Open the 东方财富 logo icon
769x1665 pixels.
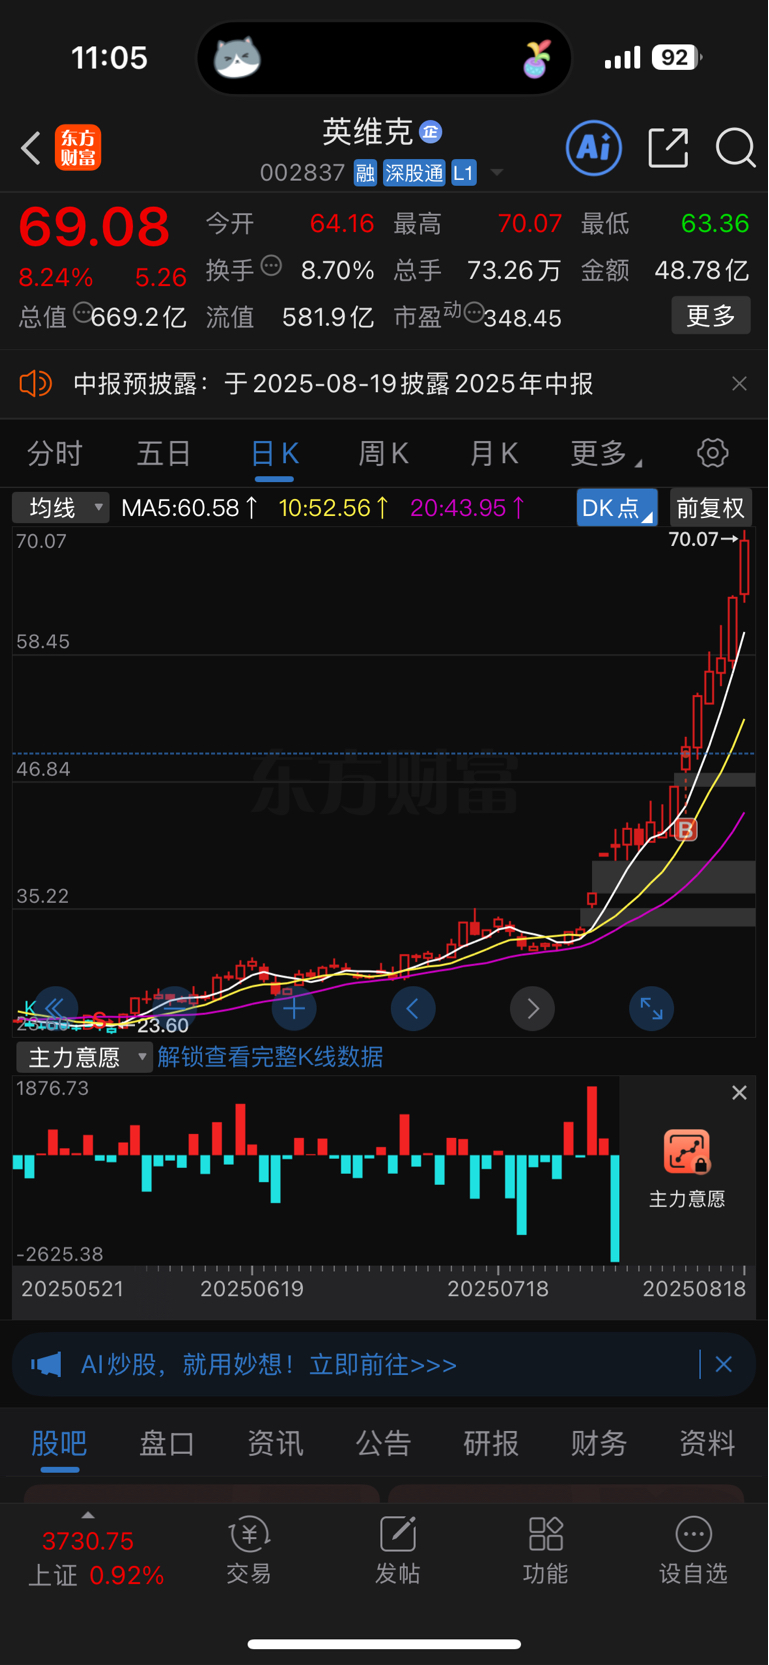click(x=78, y=148)
